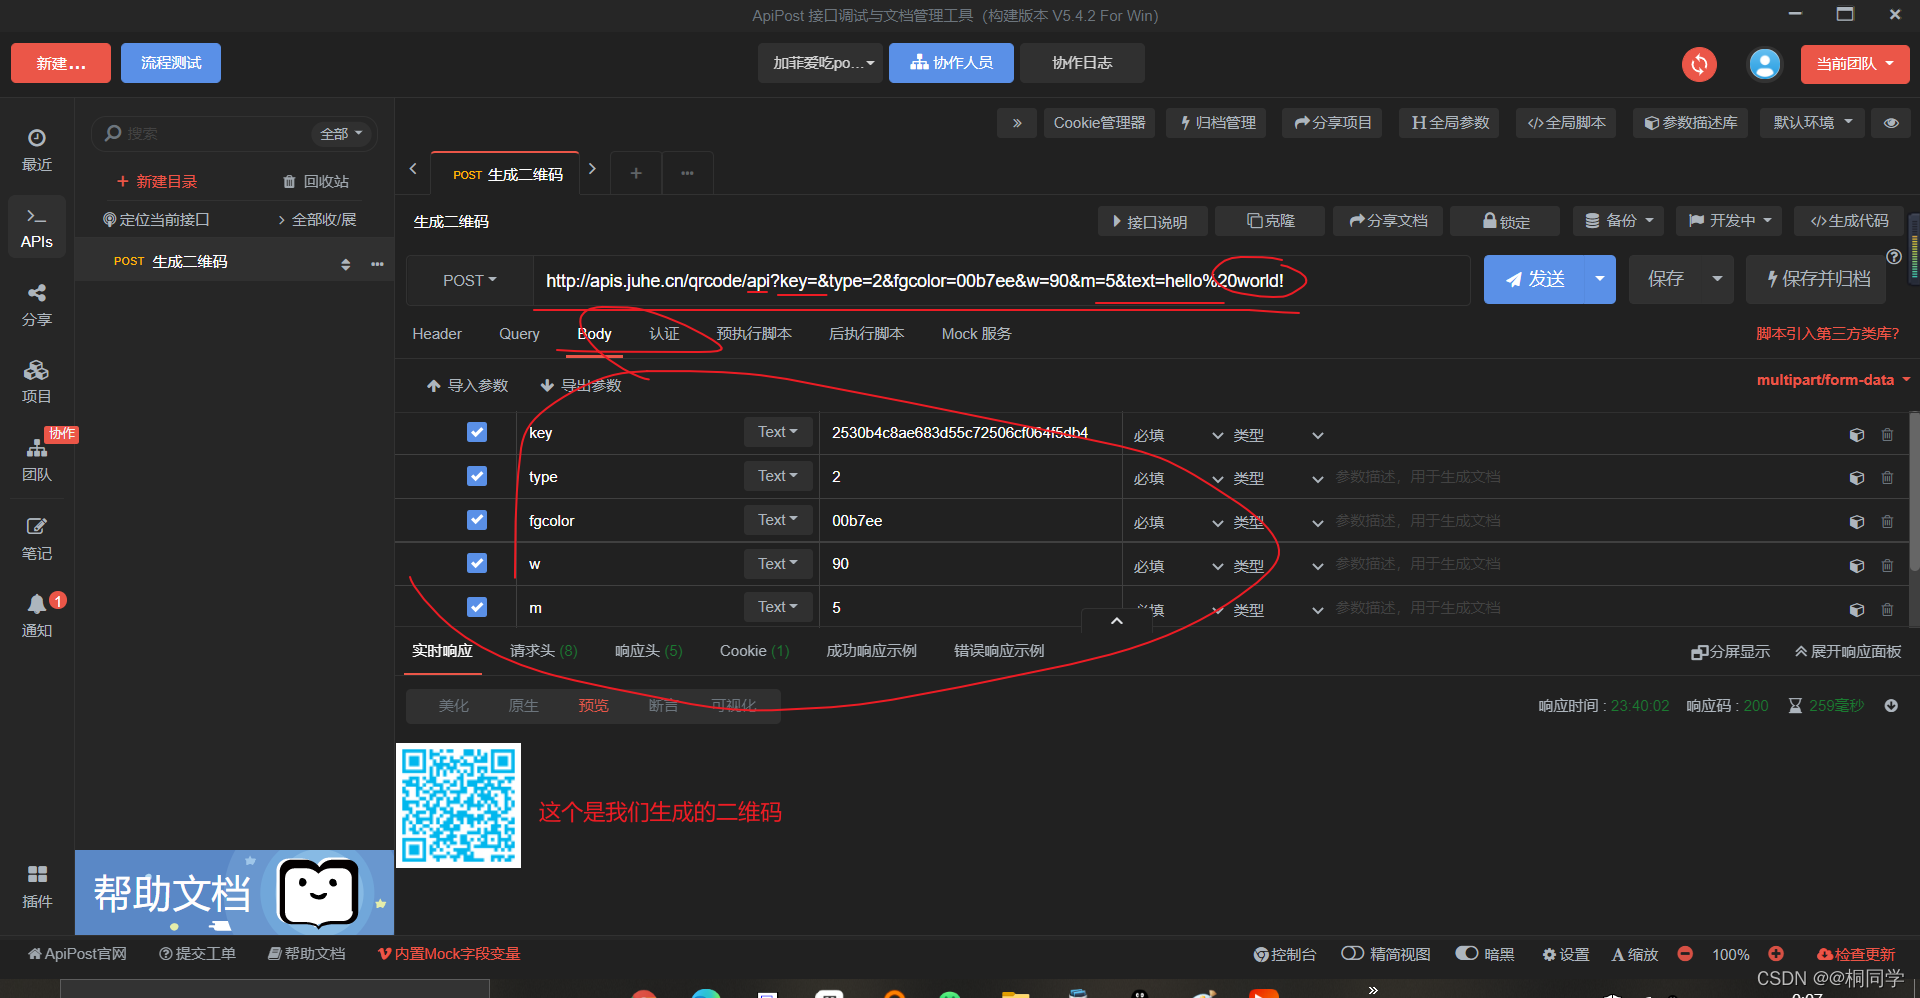Uncheck the fgcolor parameter checkbox
The image size is (1920, 998).
click(x=477, y=520)
